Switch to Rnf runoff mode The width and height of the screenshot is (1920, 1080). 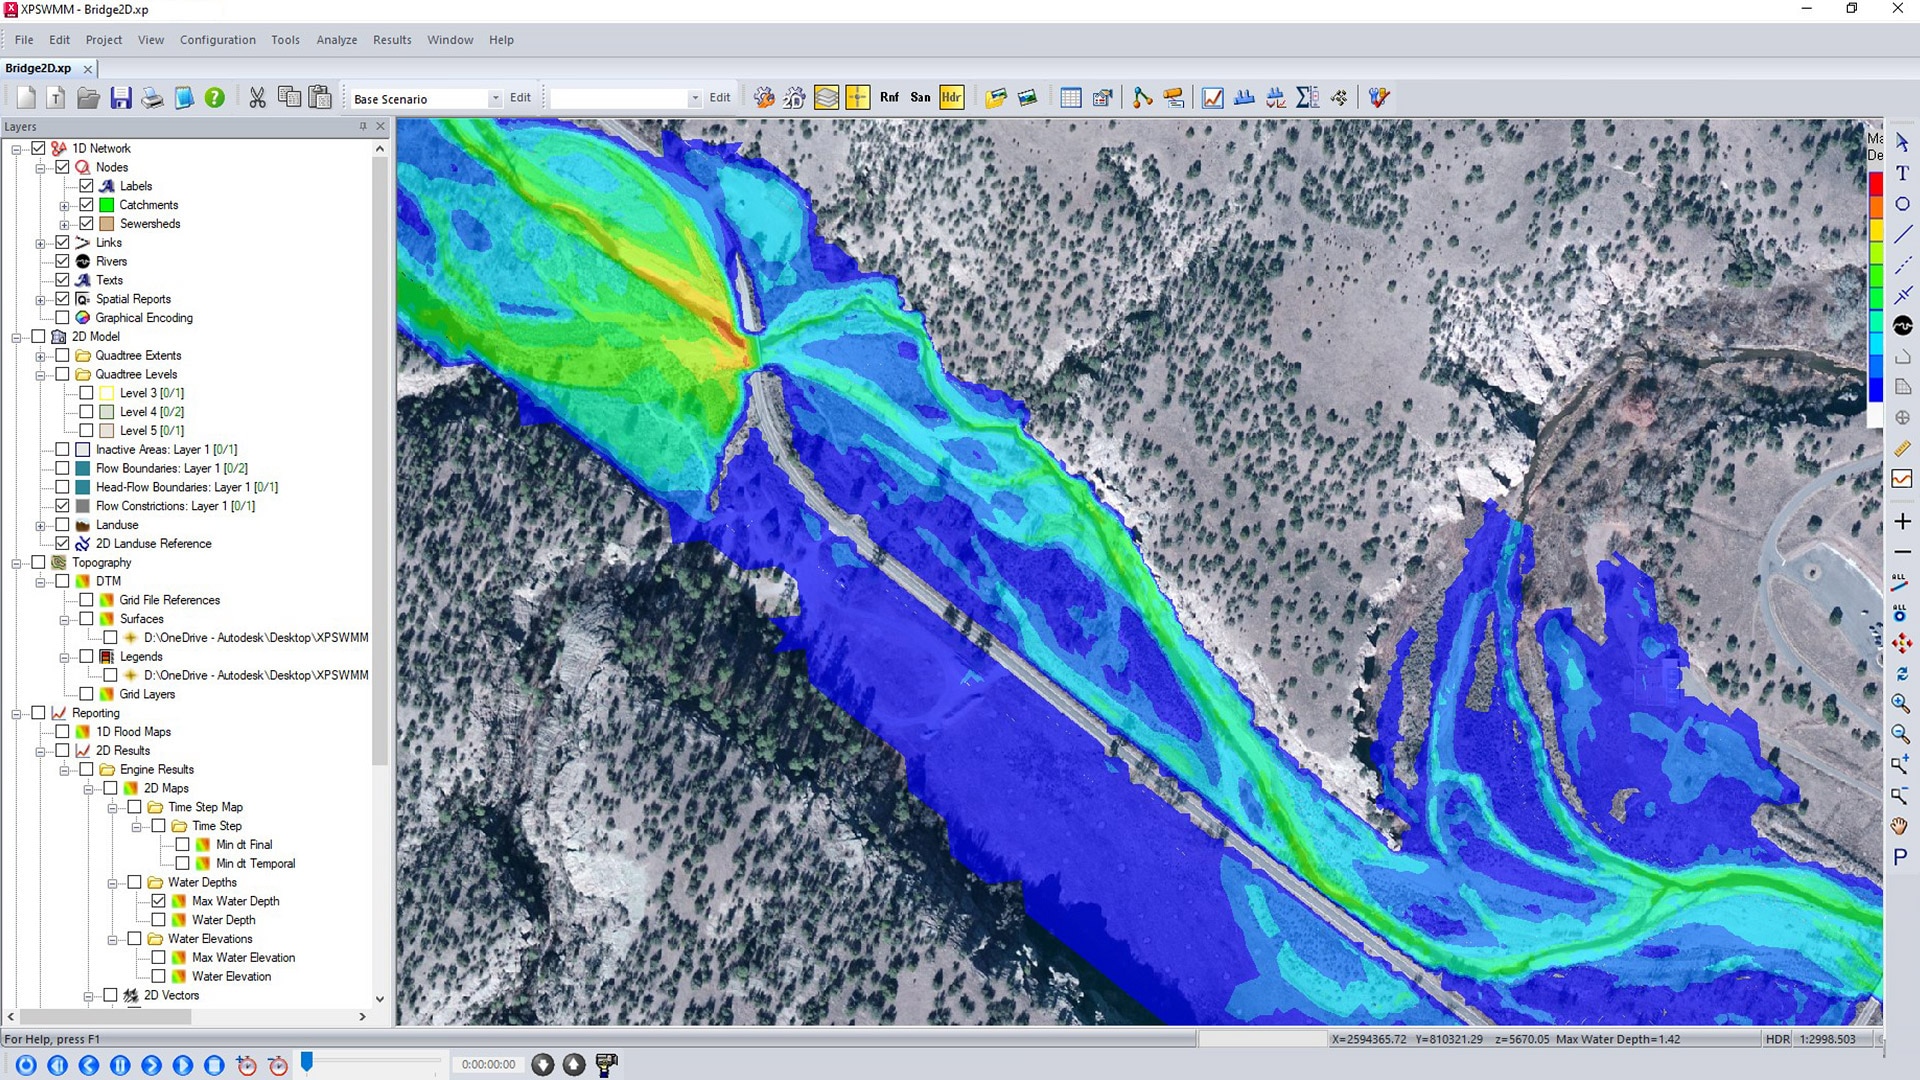point(889,98)
